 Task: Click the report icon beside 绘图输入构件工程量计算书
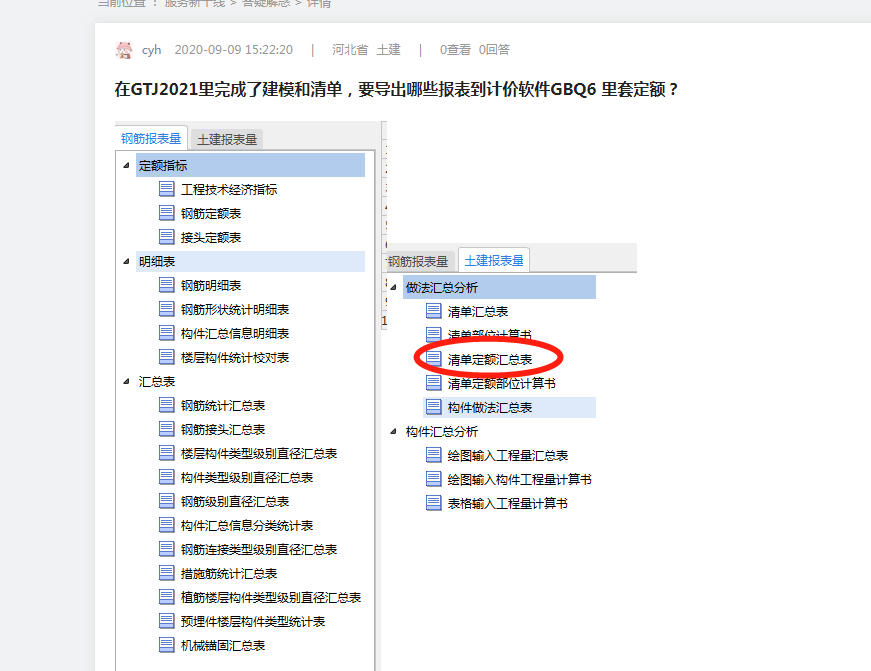coord(434,479)
